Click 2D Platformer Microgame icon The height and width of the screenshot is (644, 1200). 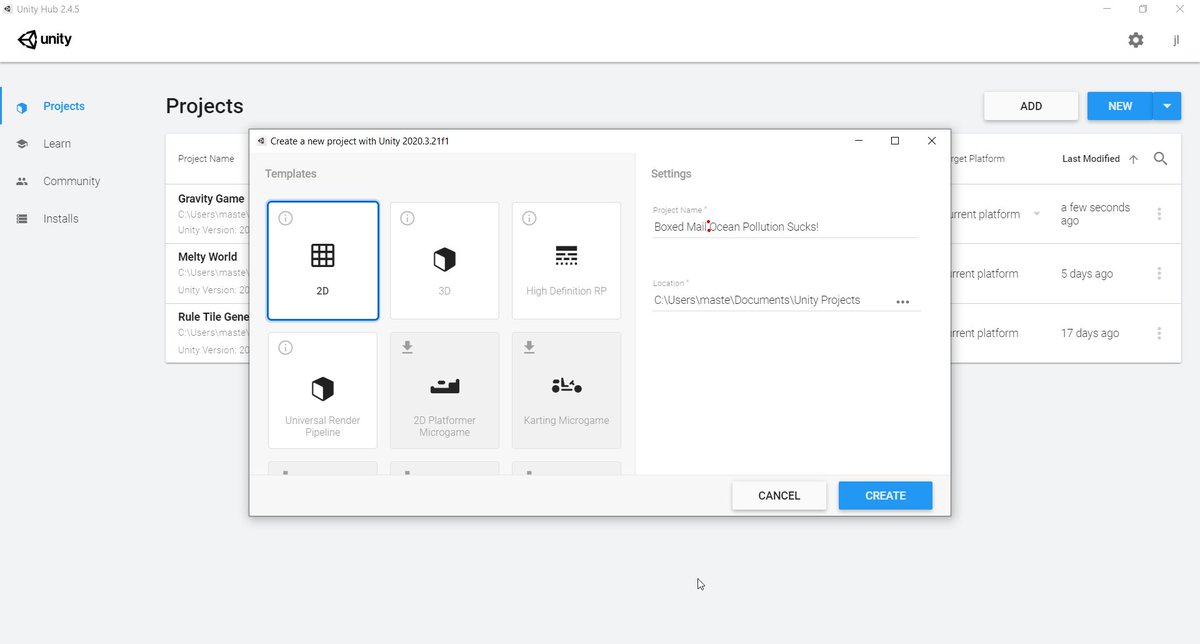(444, 387)
